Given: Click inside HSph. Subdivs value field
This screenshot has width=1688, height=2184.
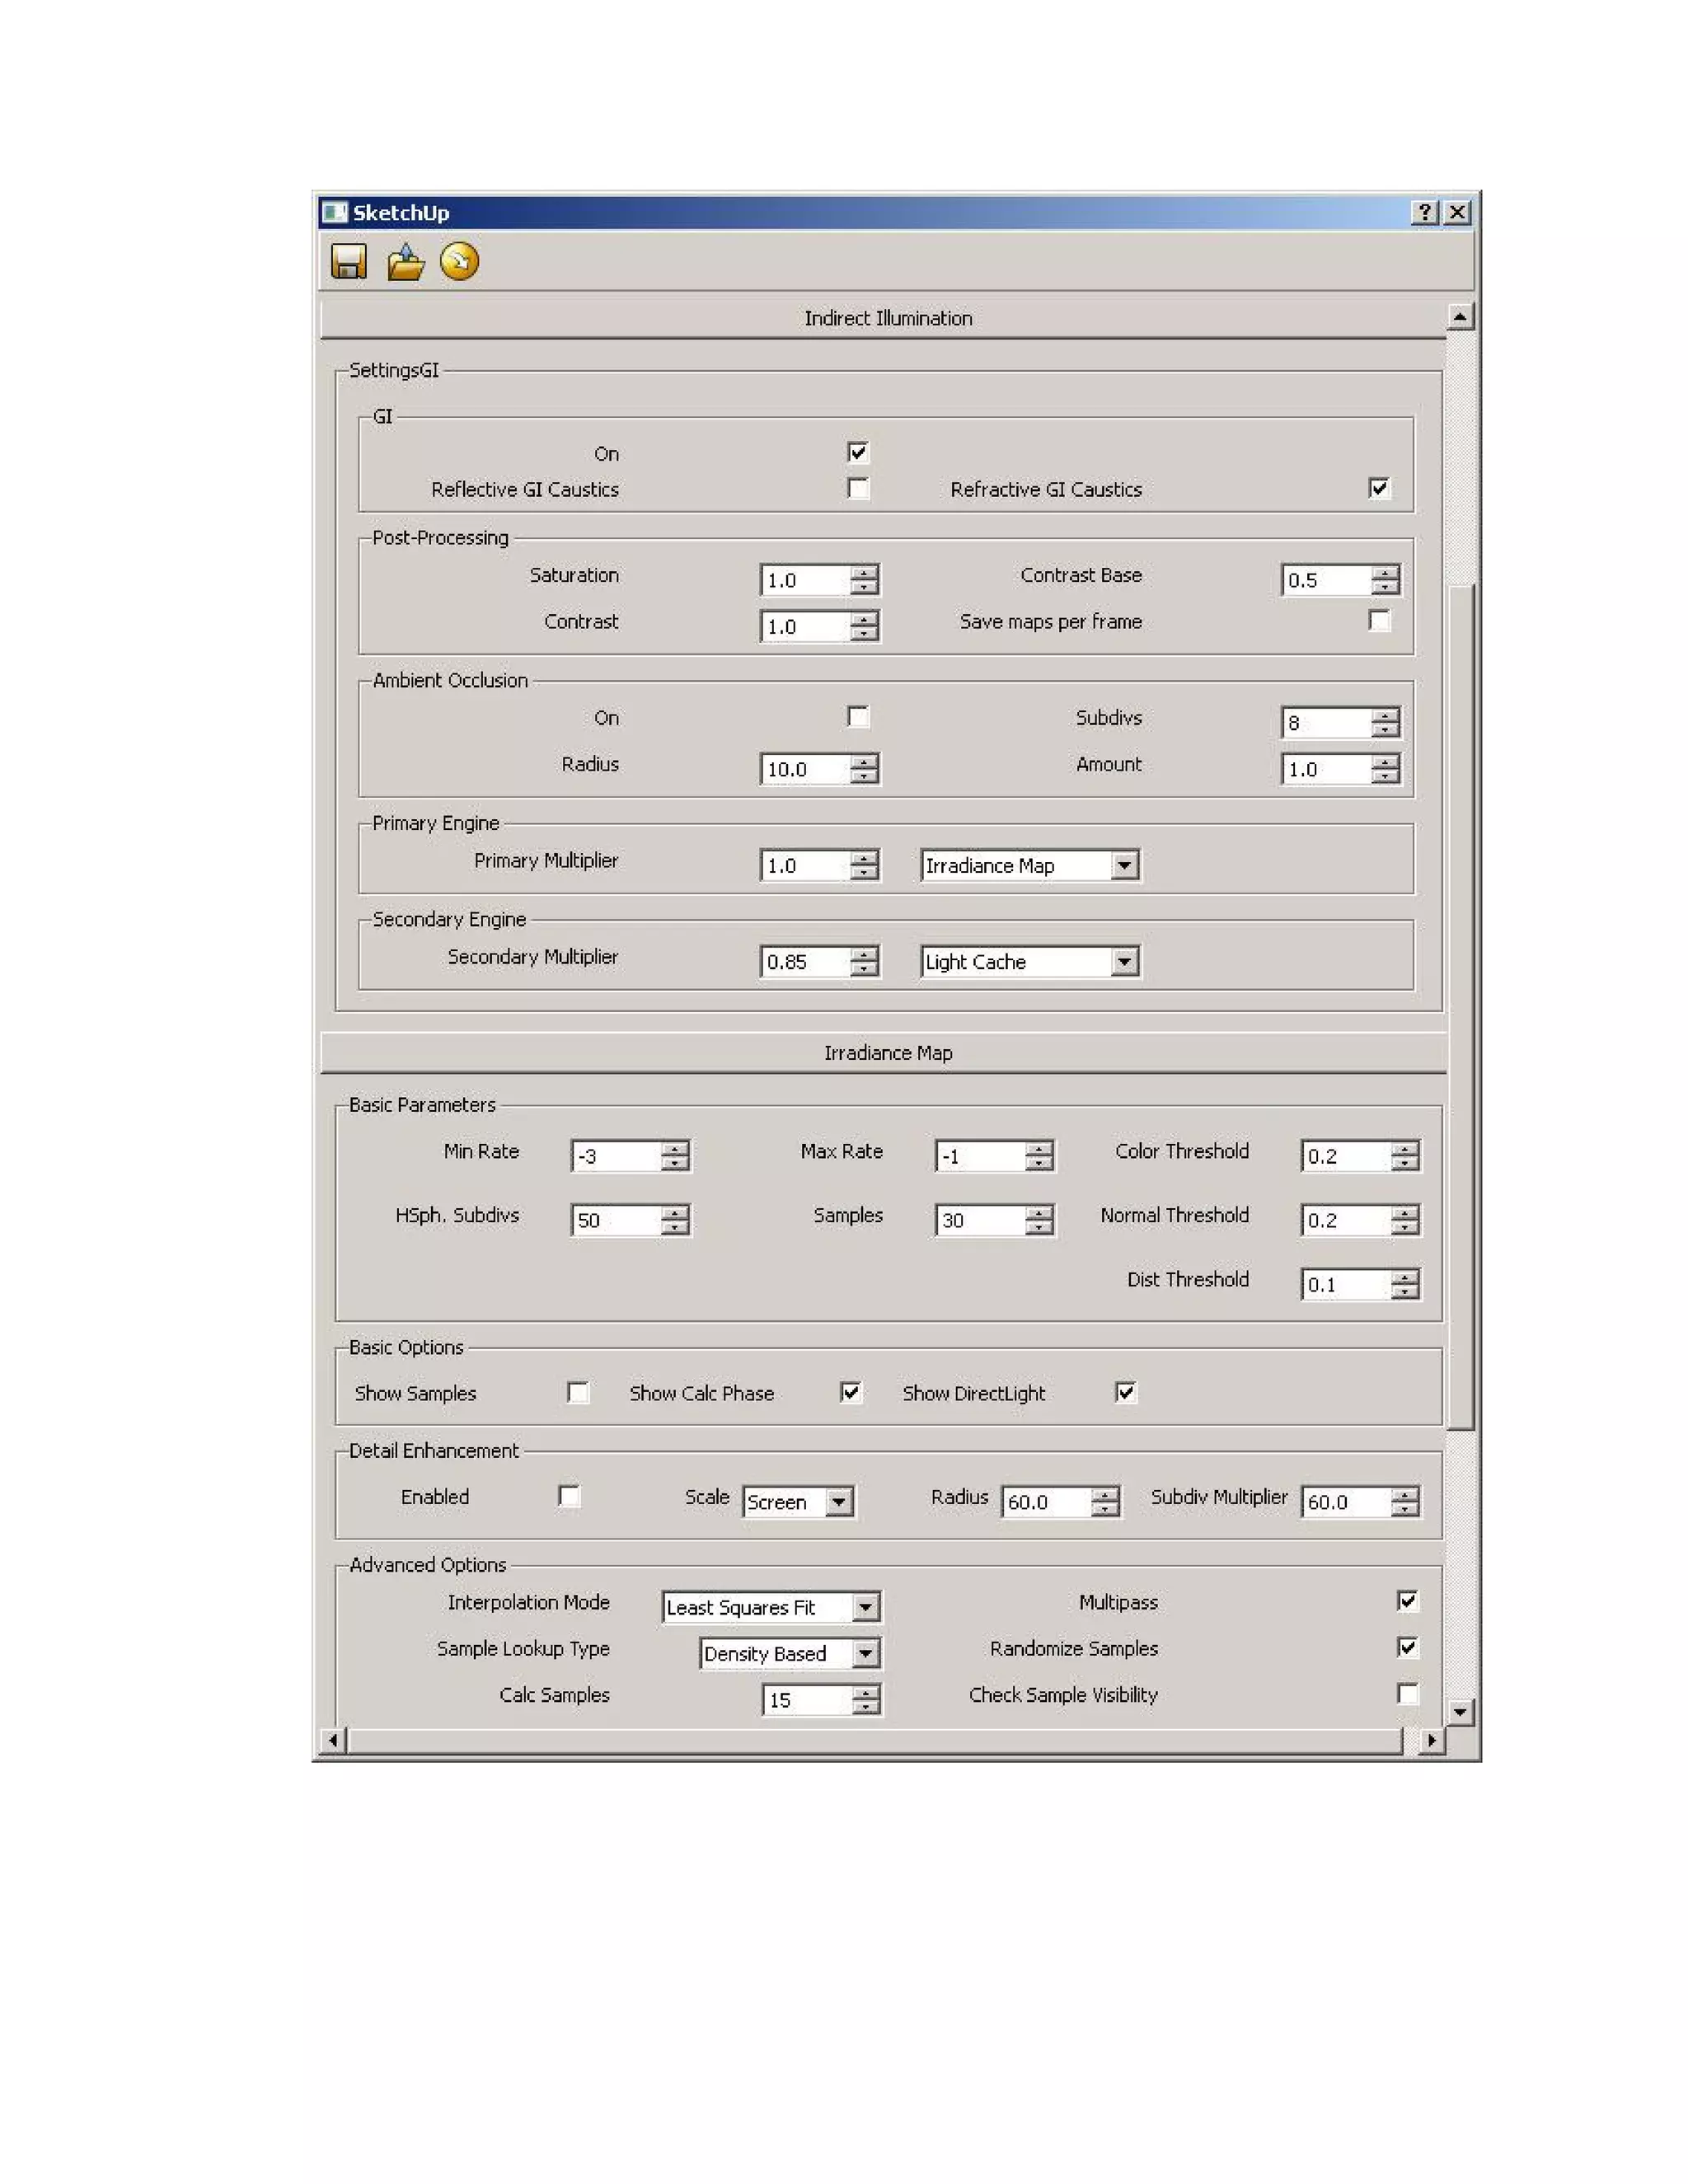Looking at the screenshot, I should (x=613, y=1220).
